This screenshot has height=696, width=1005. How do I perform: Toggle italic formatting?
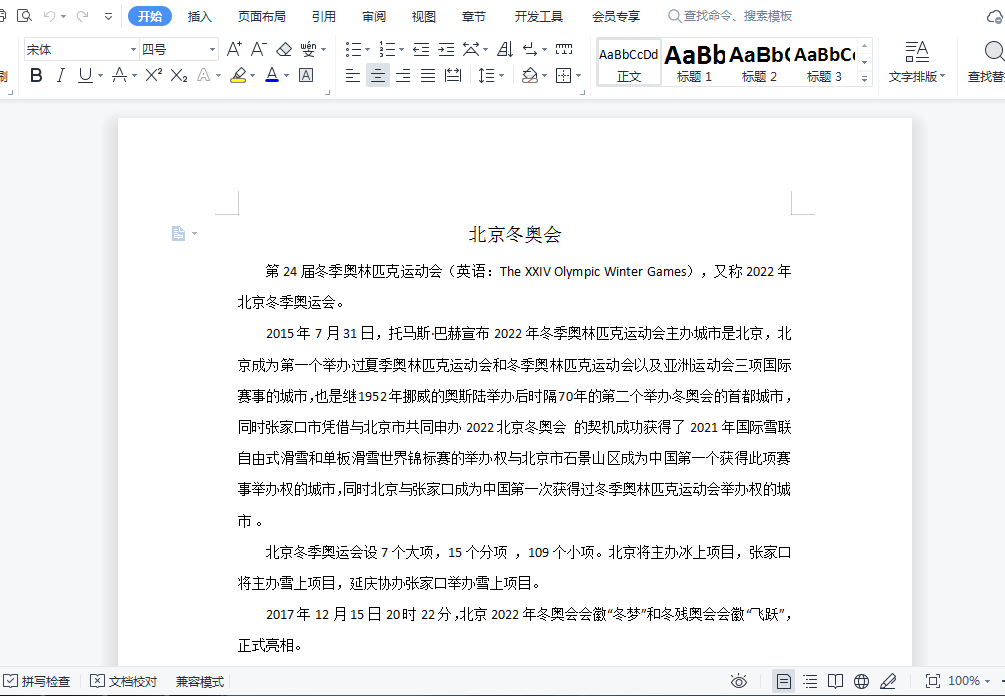coord(60,76)
